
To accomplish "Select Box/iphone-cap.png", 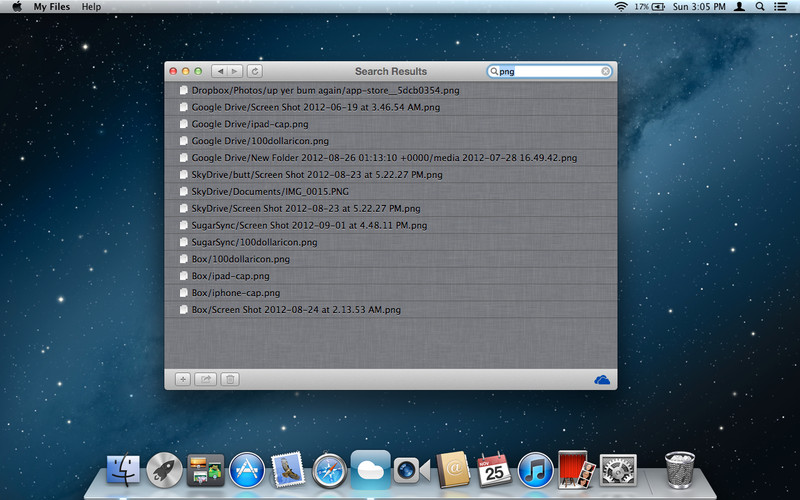I will click(x=391, y=292).
